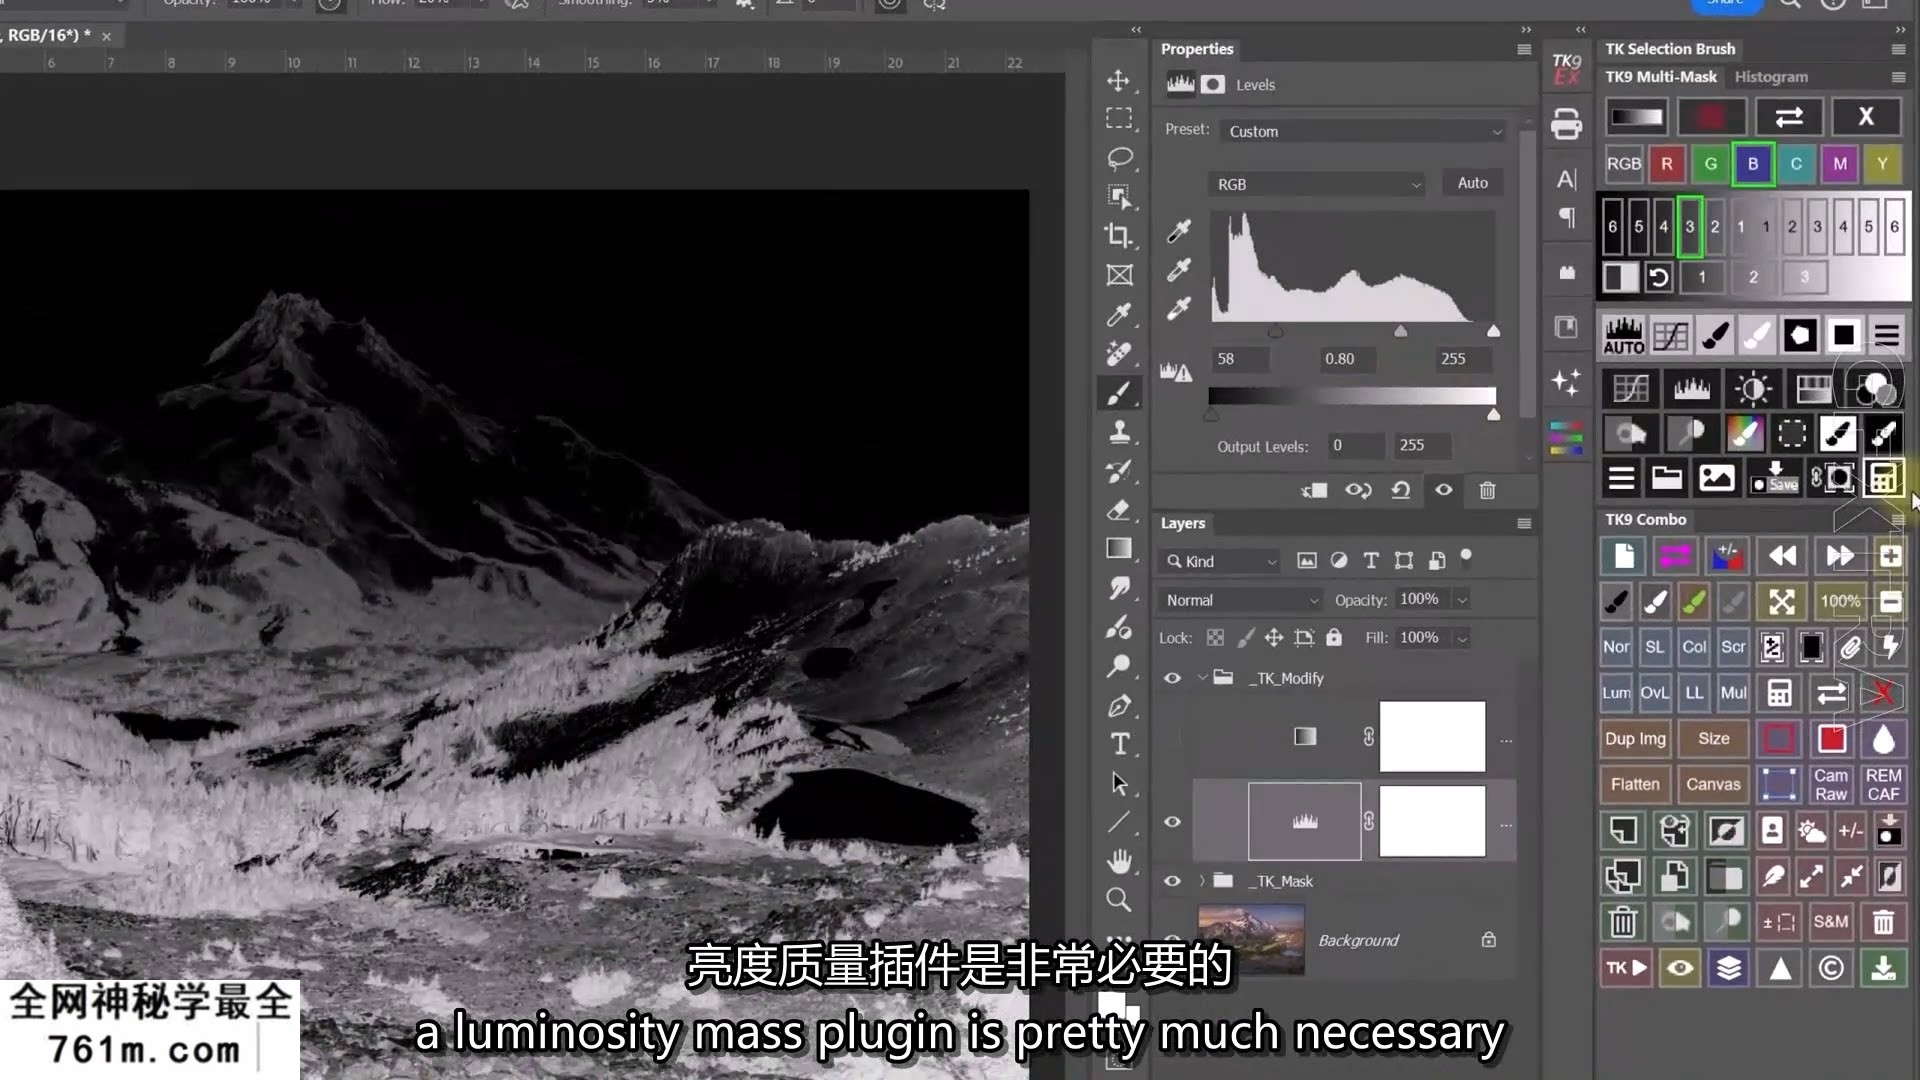Click the Levels white input slider
This screenshot has height=1080, width=1920.
1493,331
